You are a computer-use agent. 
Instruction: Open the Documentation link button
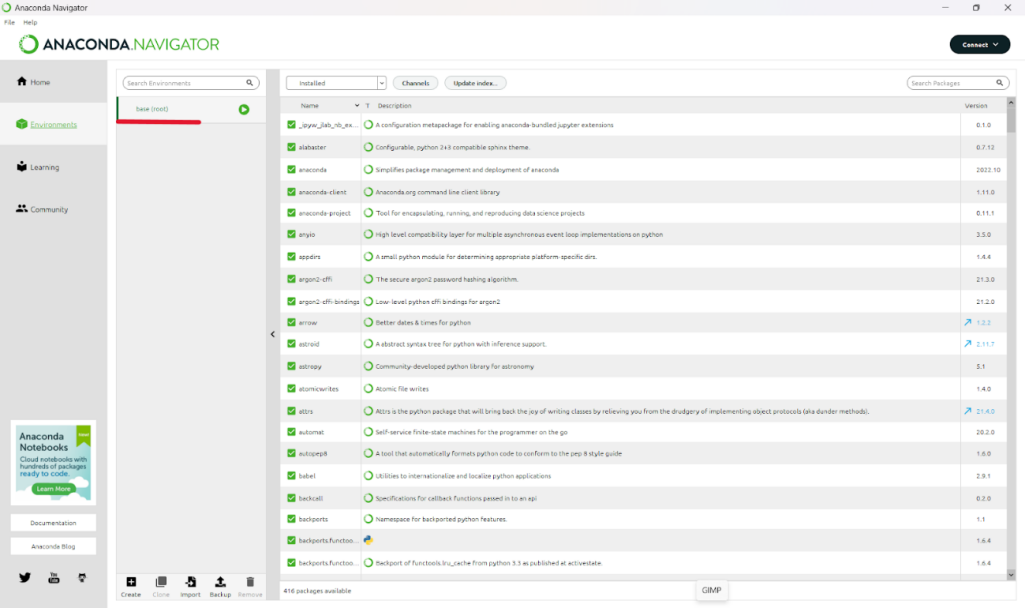tap(54, 523)
